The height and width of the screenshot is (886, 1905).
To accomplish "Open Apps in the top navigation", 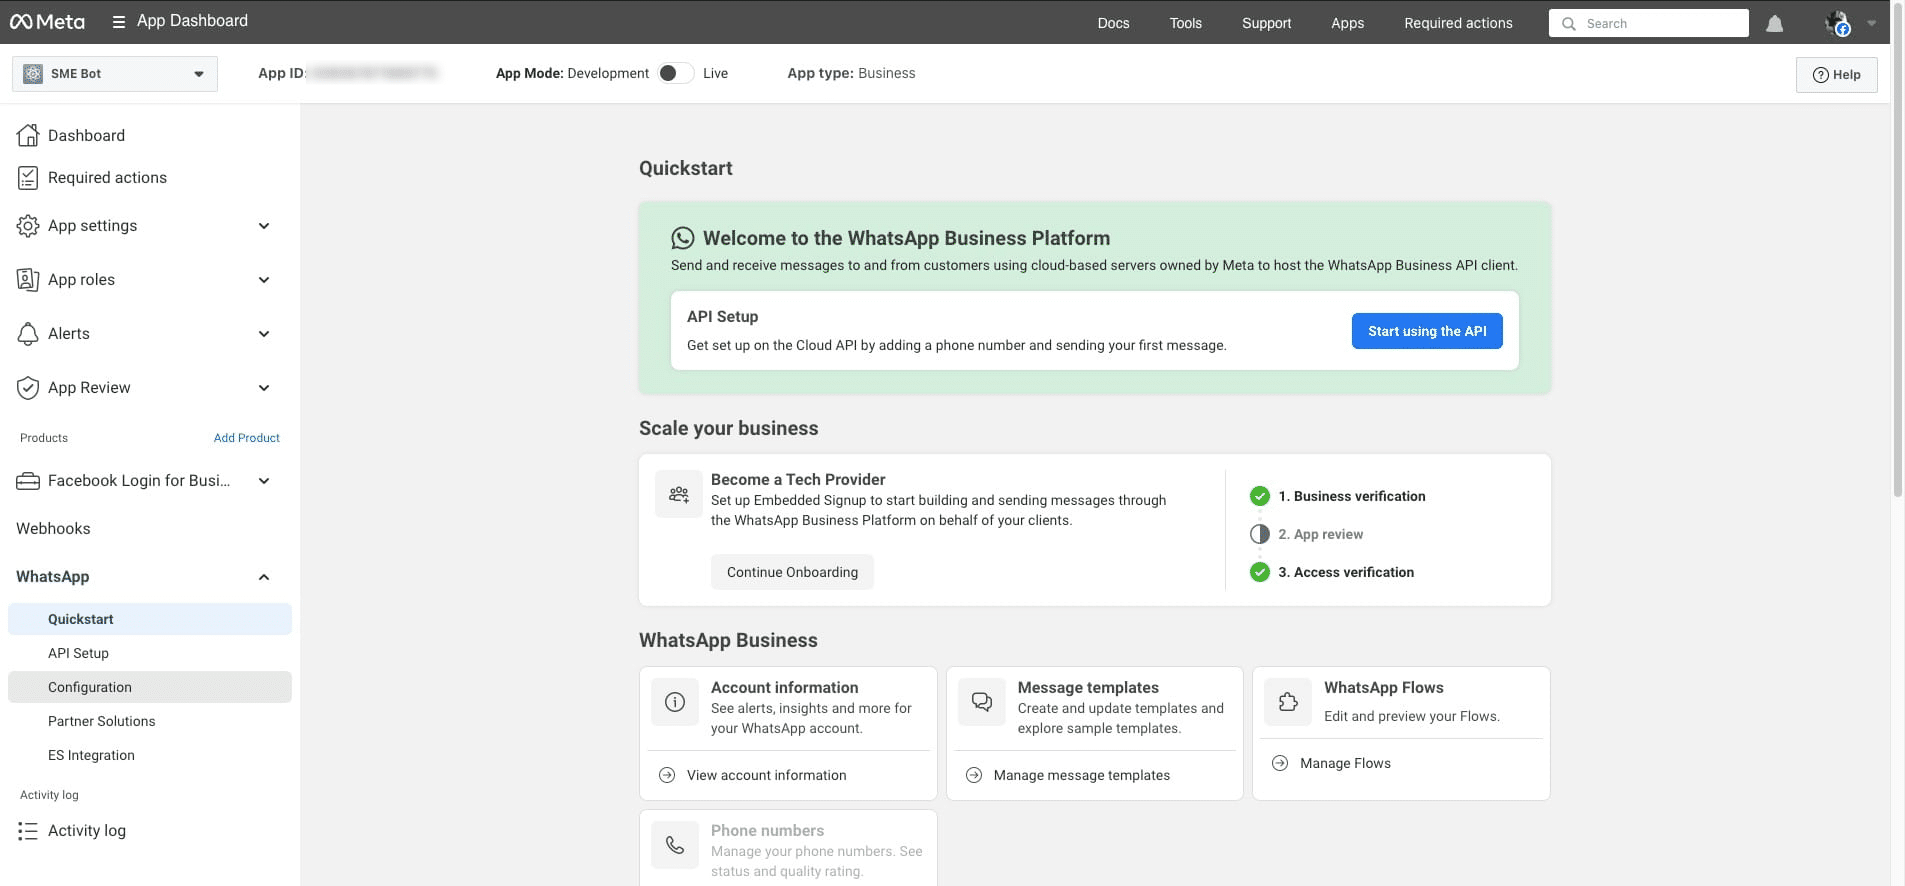I will coord(1347,23).
